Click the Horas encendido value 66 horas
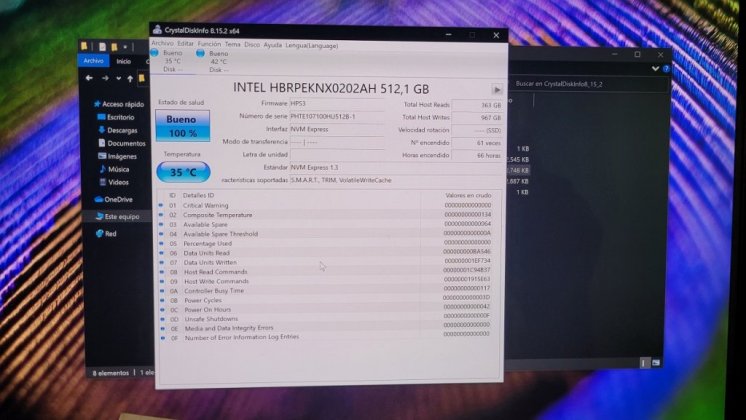746x420 pixels. click(477, 155)
